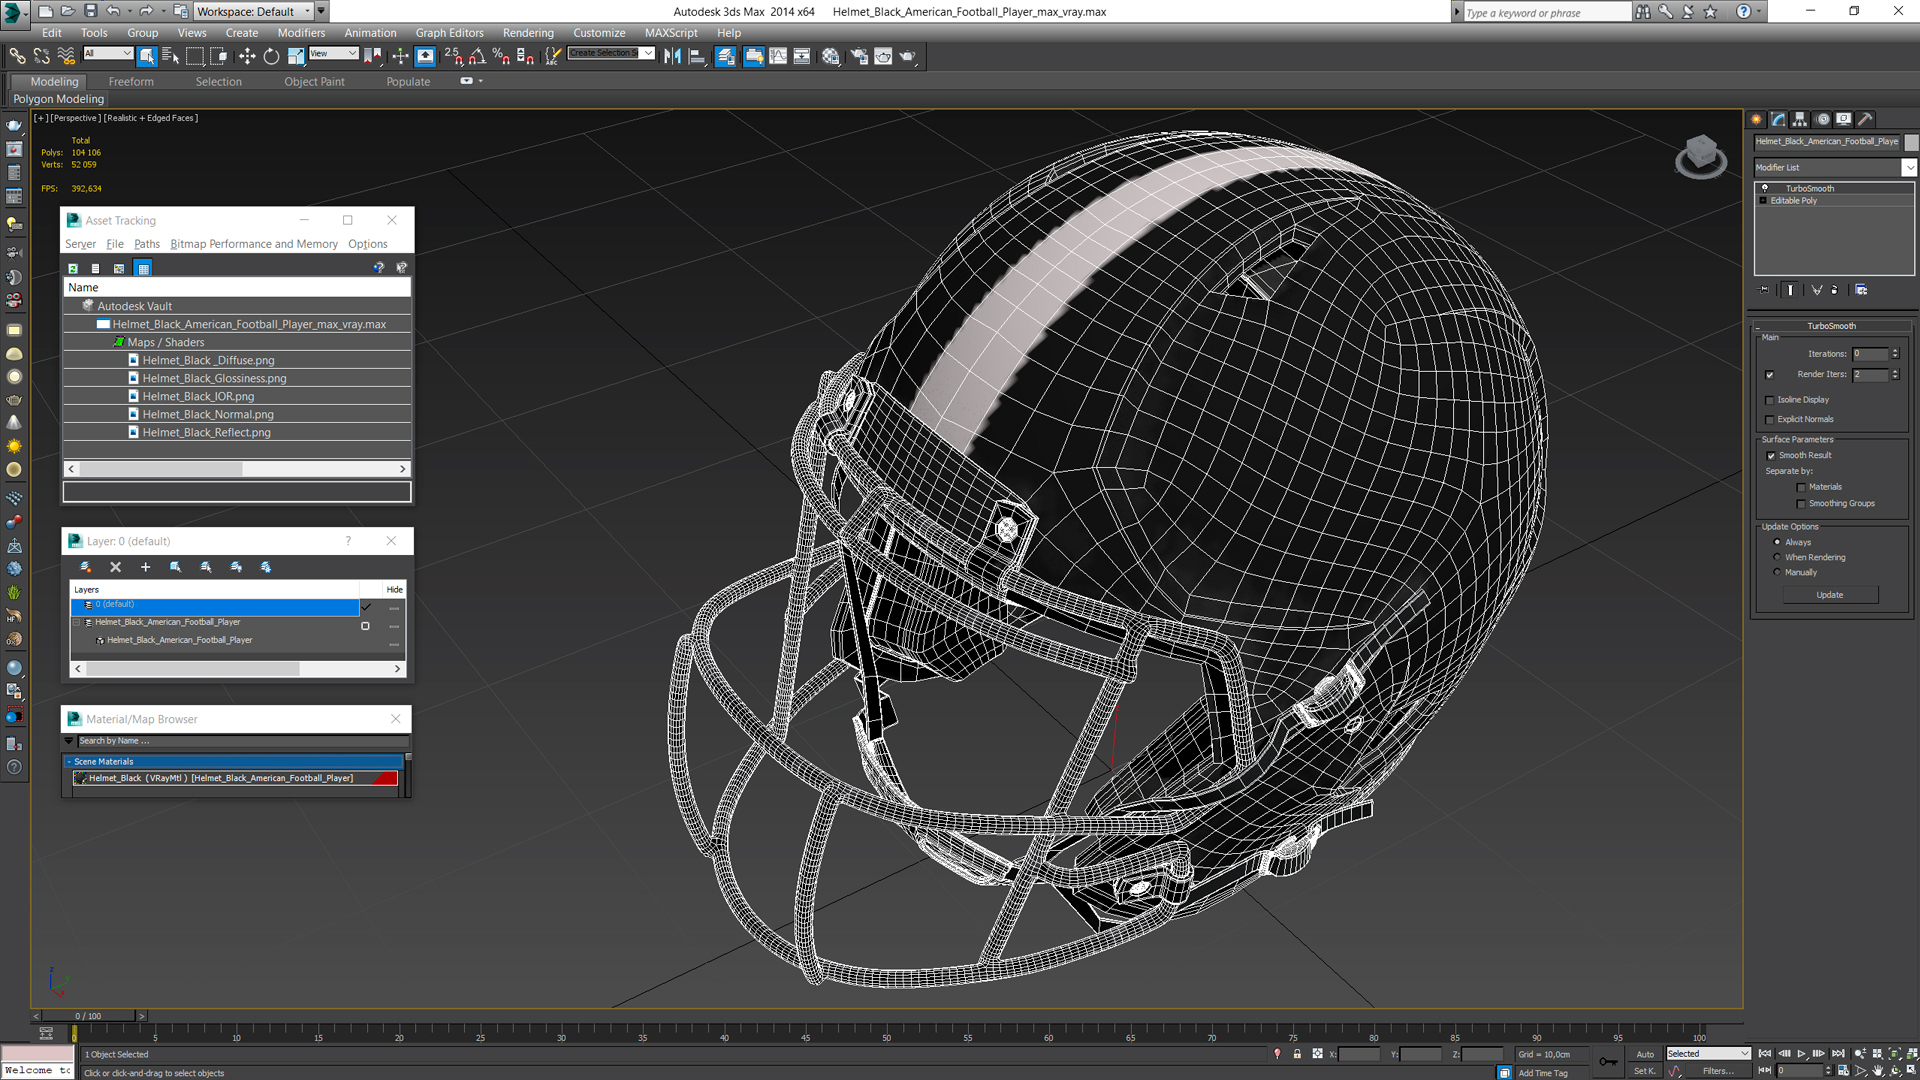Select Helmet_Black_Normal.png in Asset Tracking
Viewport: 1920px width, 1080px height.
click(x=207, y=414)
